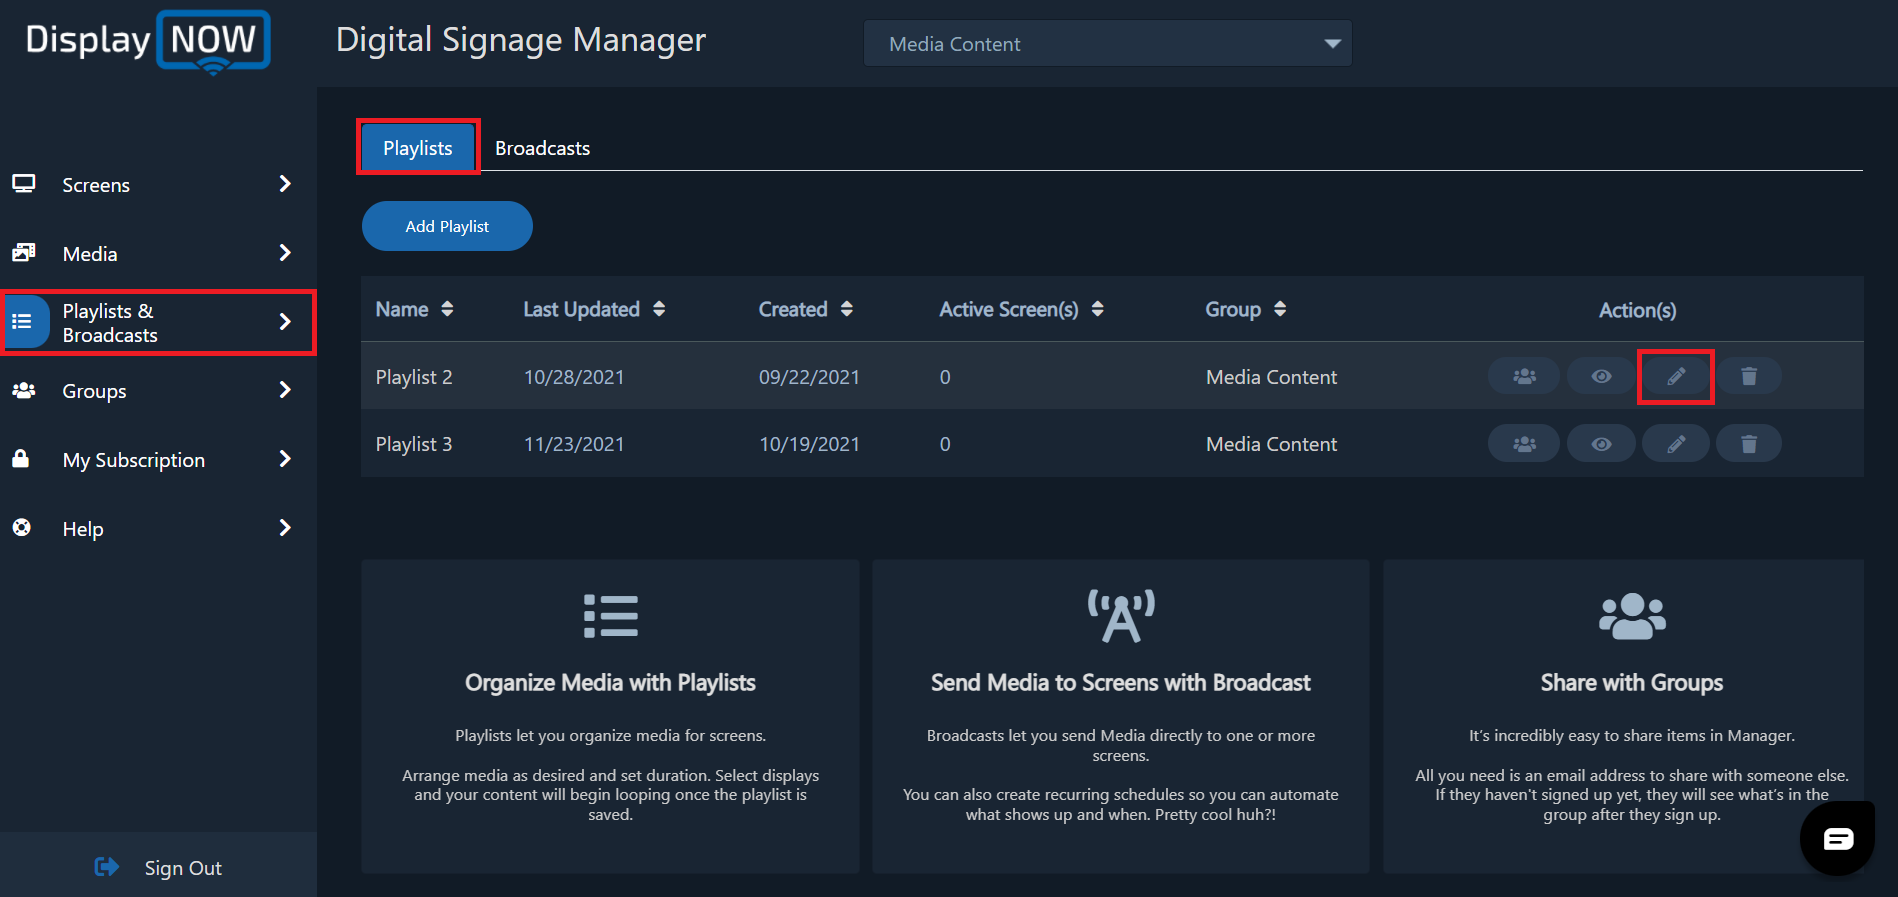Image resolution: width=1898 pixels, height=897 pixels.
Task: Expand the Screens menu chevron
Action: pos(285,184)
